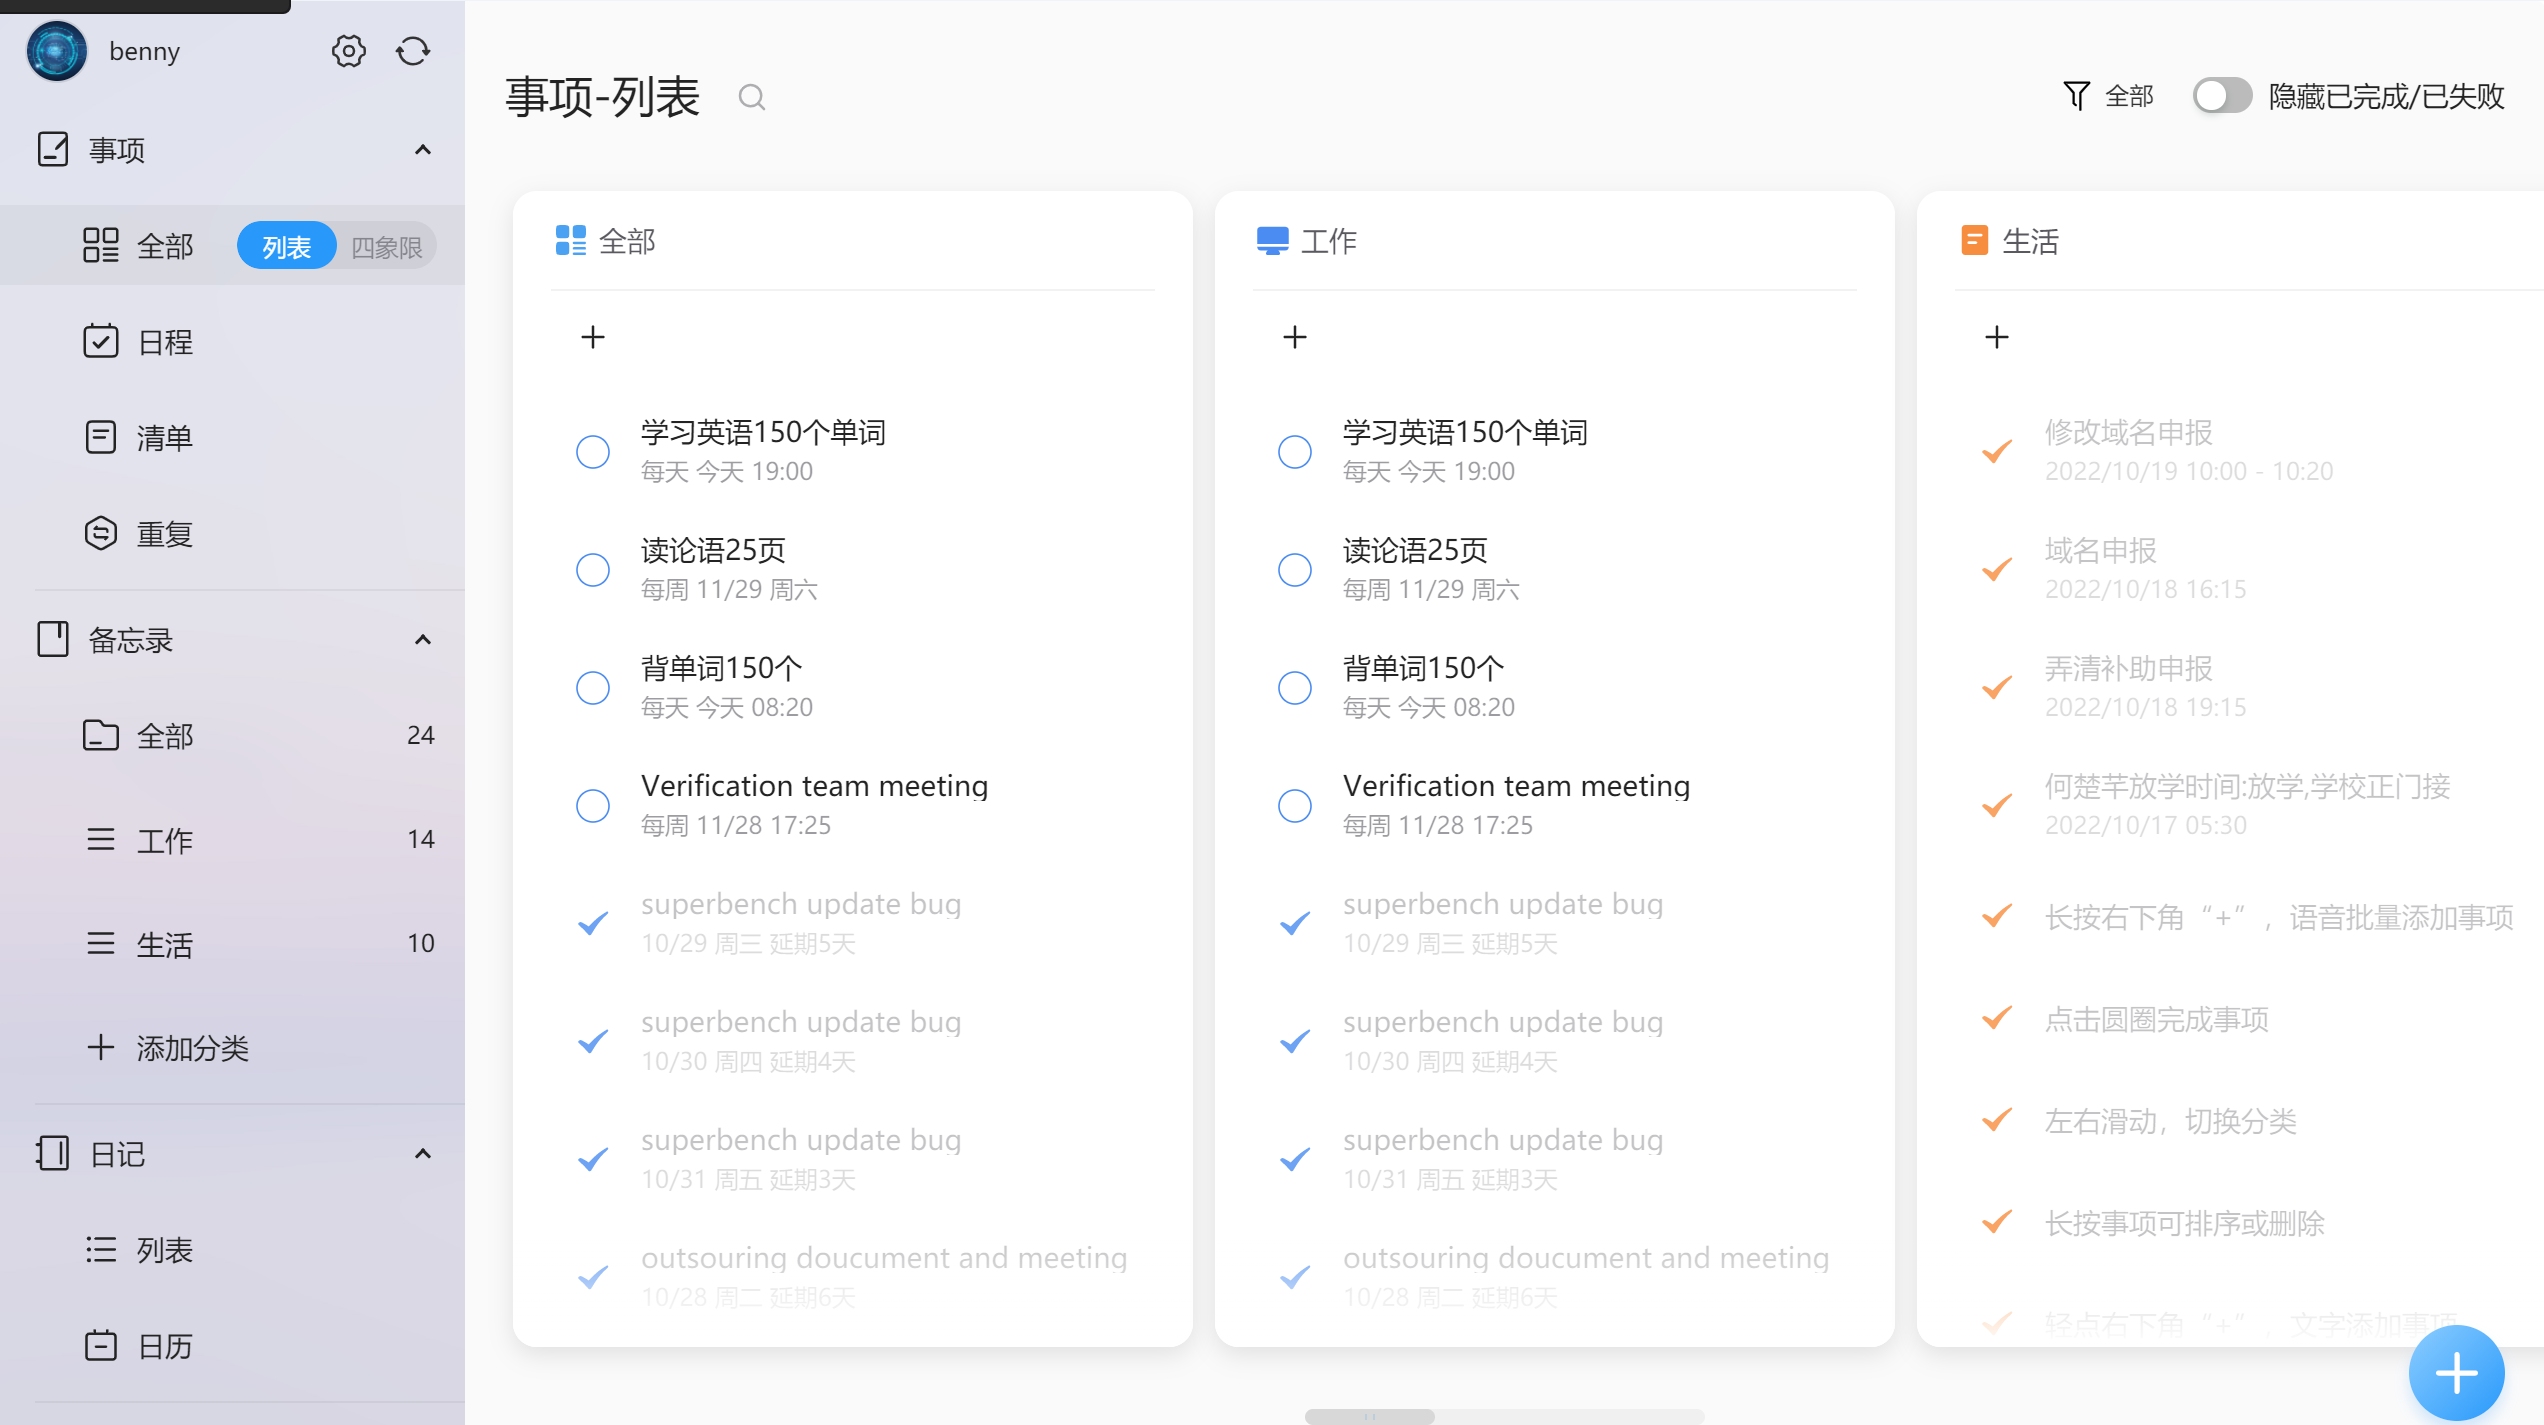Collapse the 事项 sidebar section
Viewport: 2544px width, 1425px height.
[x=423, y=150]
